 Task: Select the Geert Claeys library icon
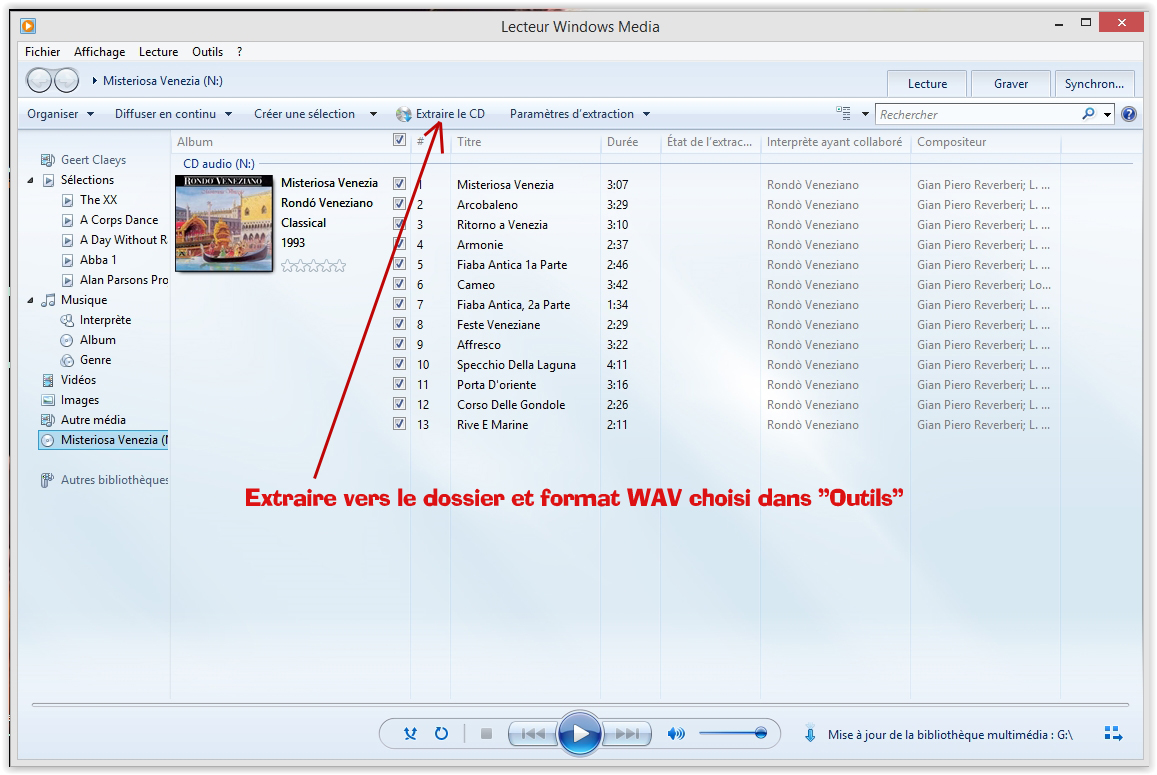pos(48,159)
